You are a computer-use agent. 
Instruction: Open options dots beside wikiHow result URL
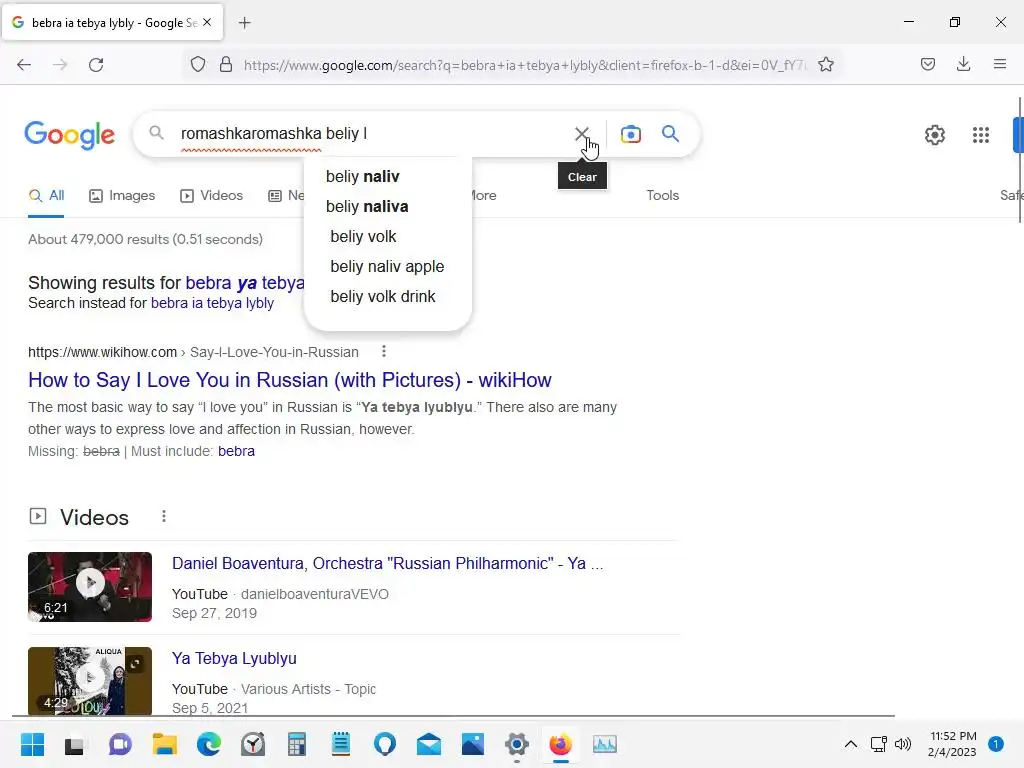coord(384,351)
